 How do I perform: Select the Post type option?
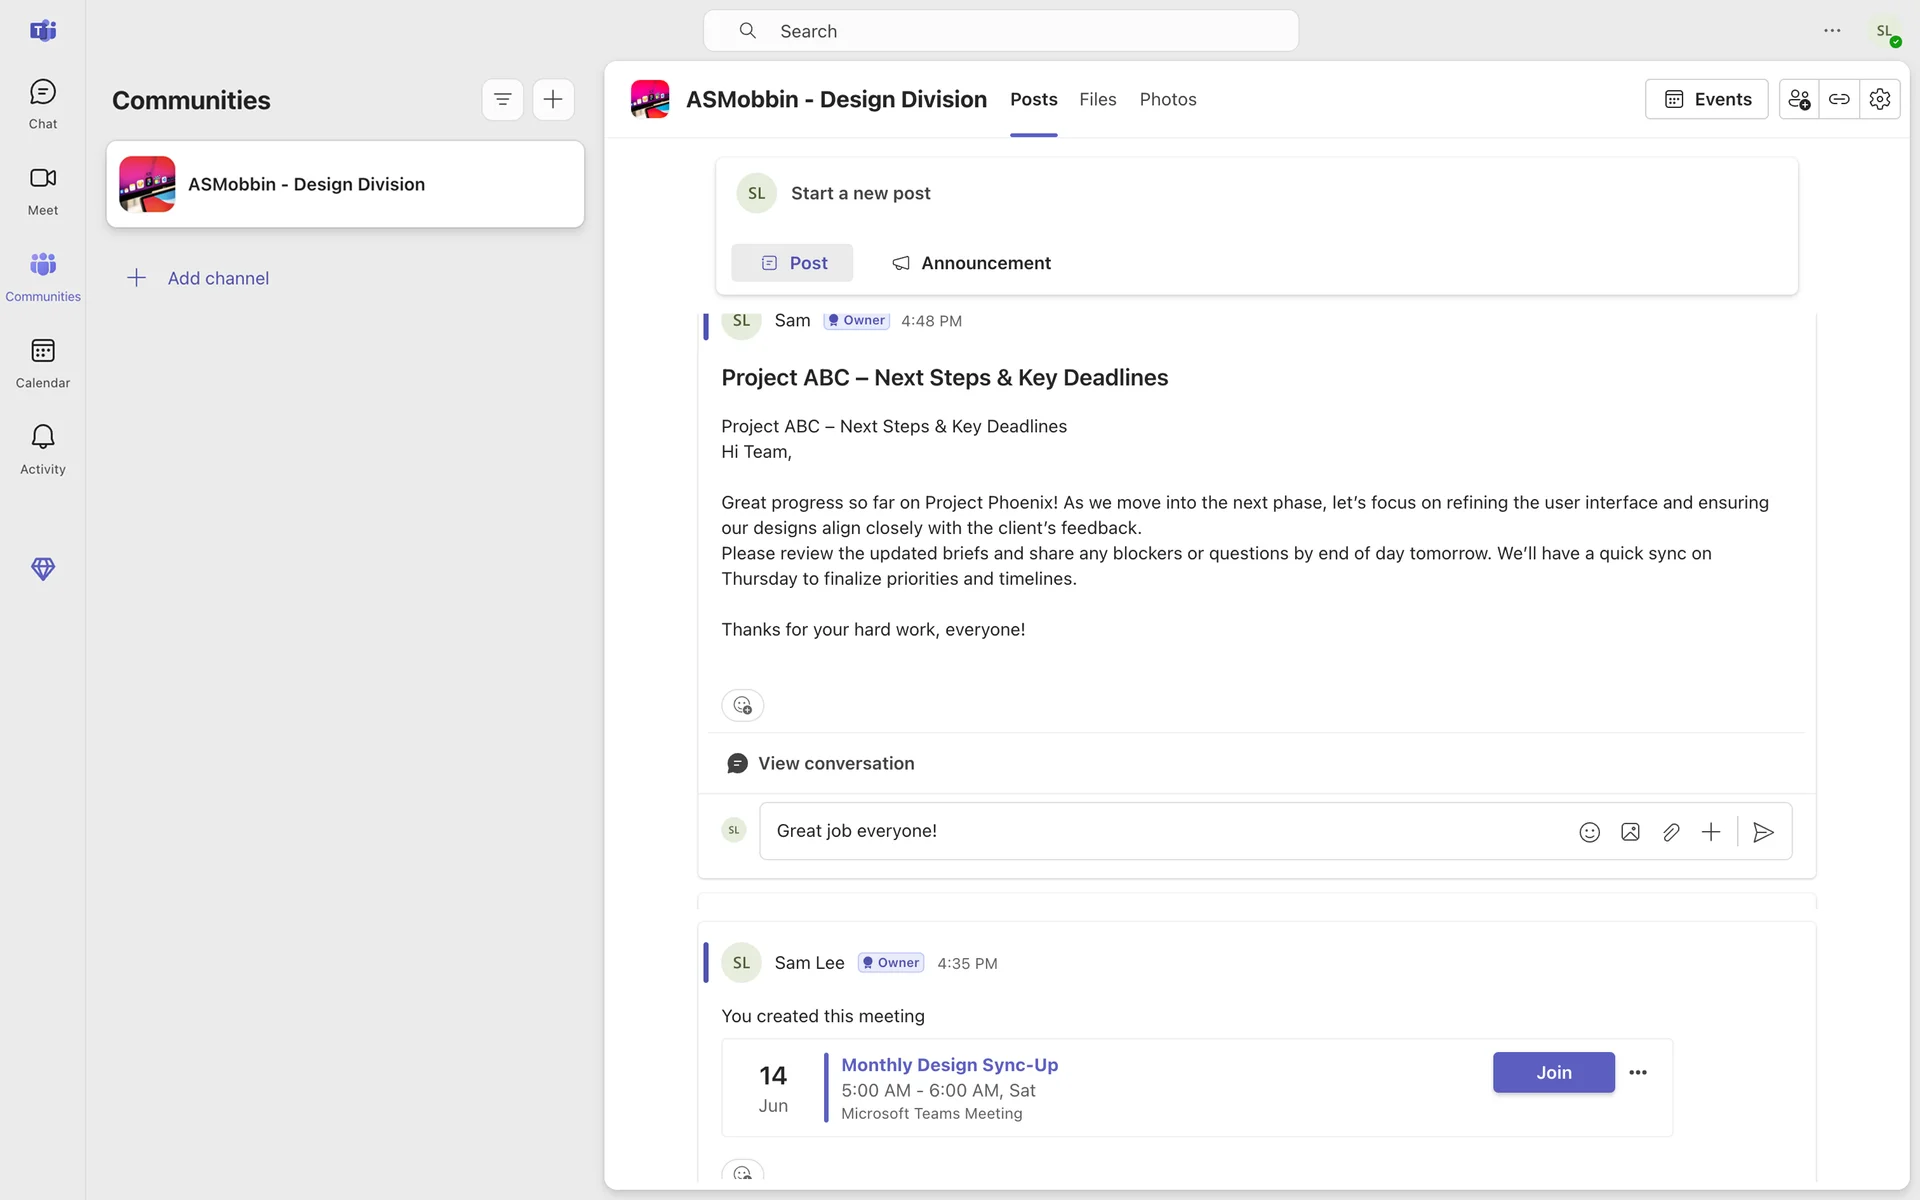[792, 263]
